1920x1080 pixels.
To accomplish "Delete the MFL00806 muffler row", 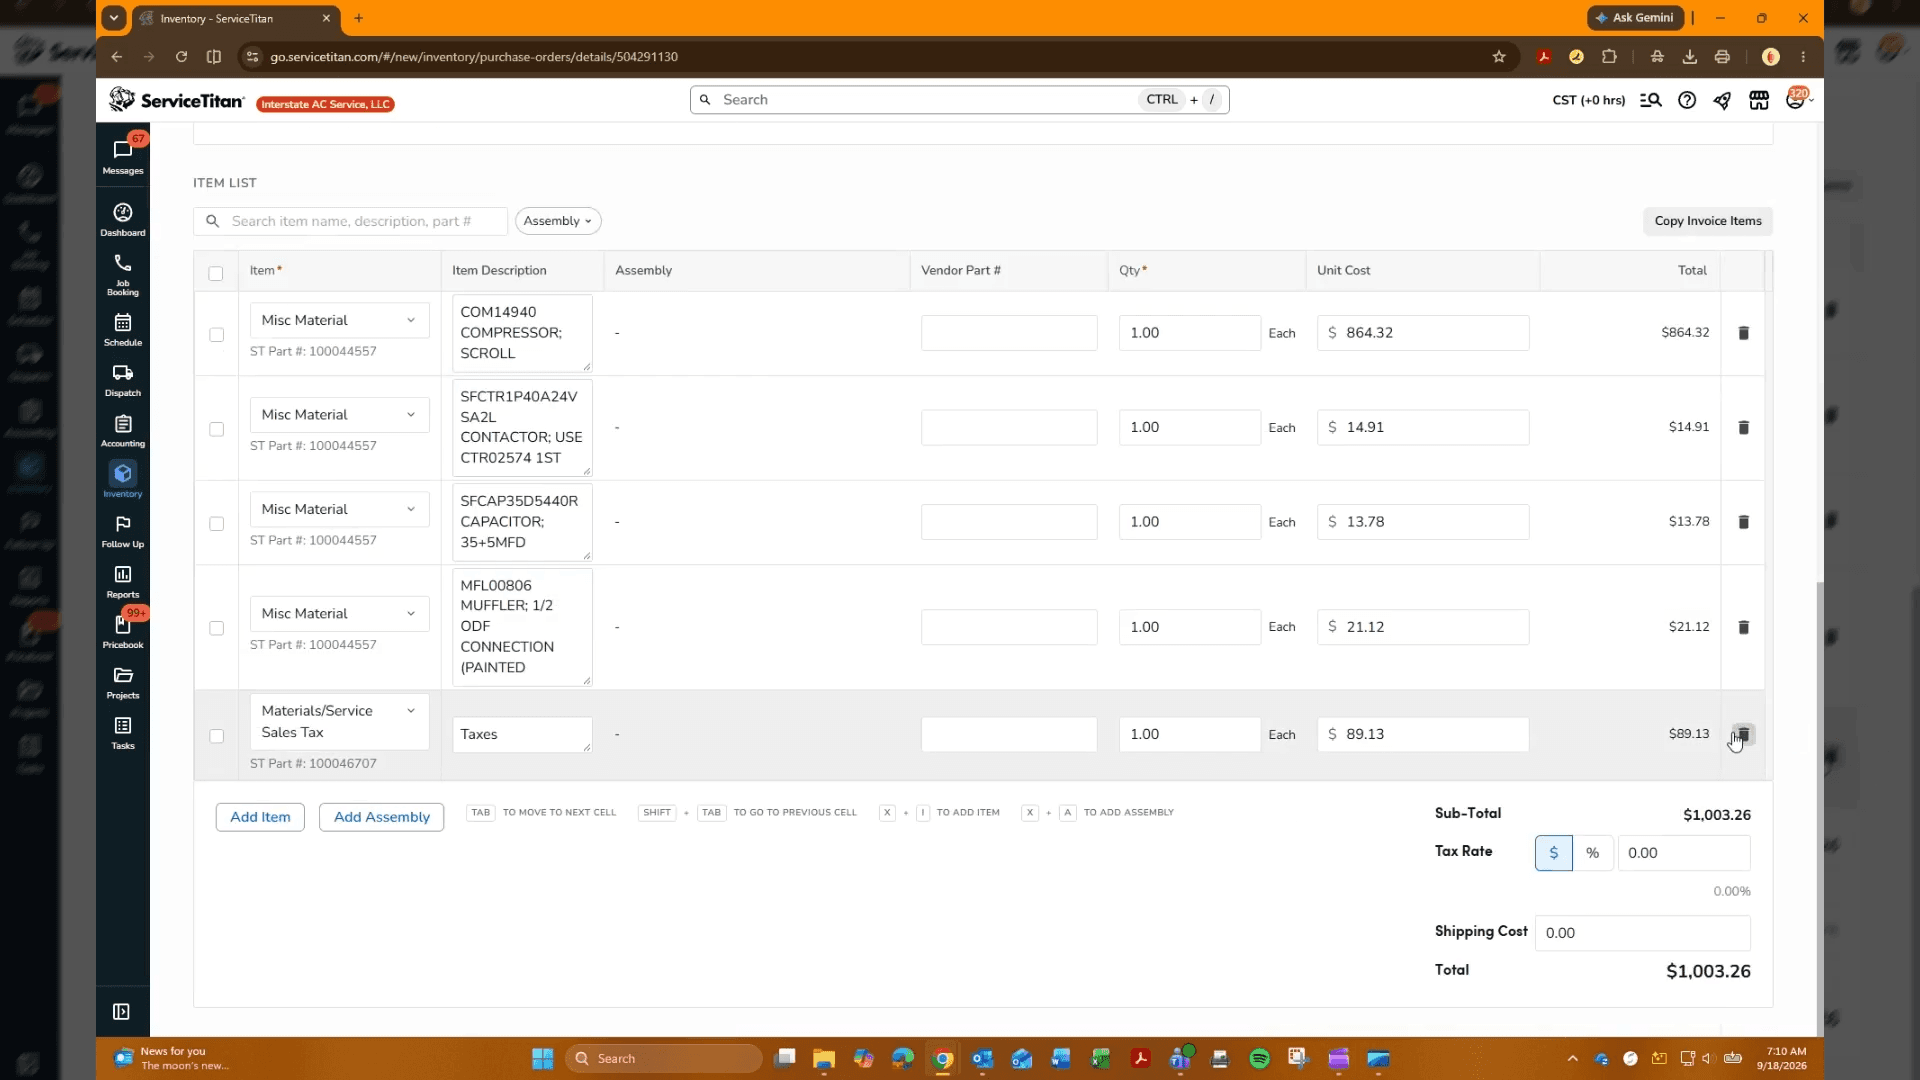I will coord(1743,627).
